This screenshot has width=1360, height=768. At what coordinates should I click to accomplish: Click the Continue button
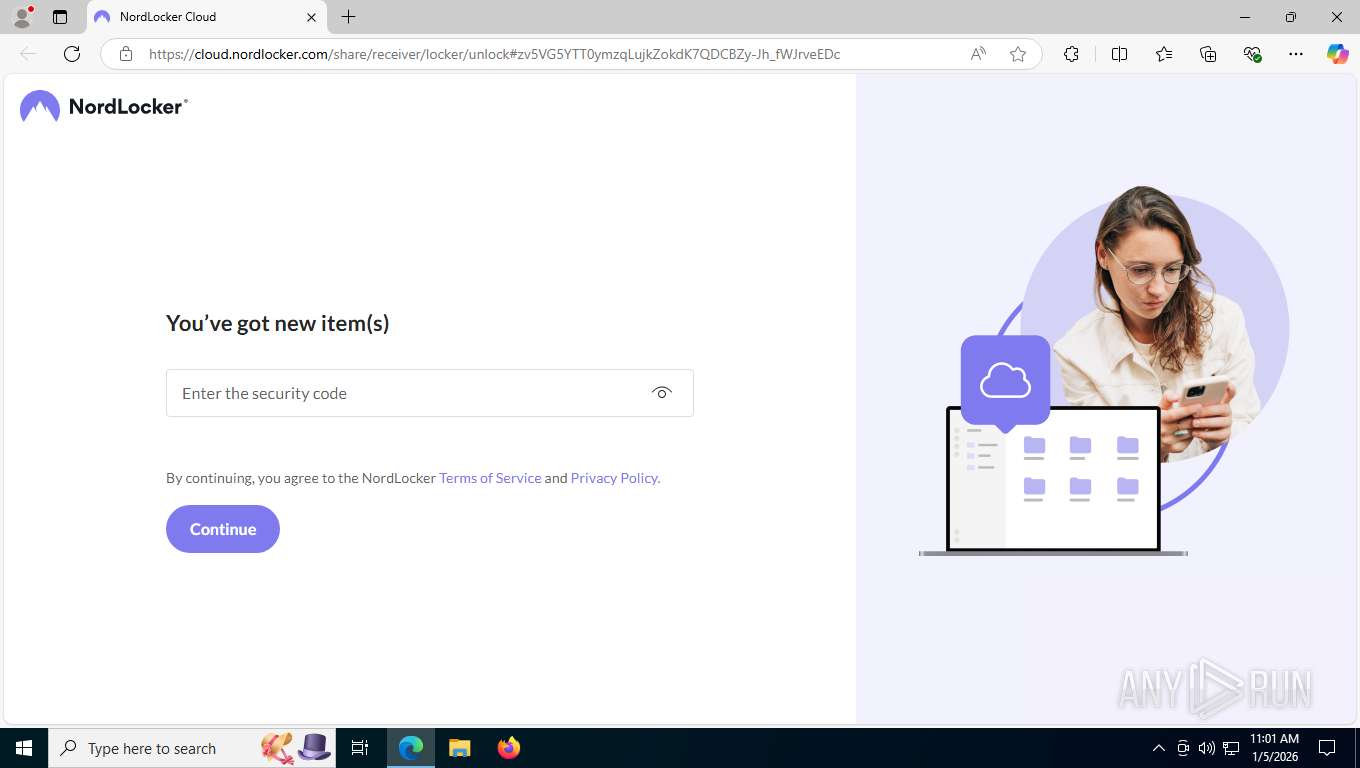click(x=223, y=529)
